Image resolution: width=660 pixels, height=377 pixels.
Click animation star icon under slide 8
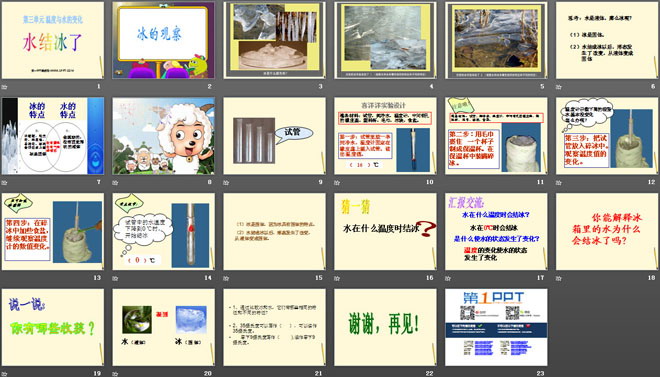(115, 183)
